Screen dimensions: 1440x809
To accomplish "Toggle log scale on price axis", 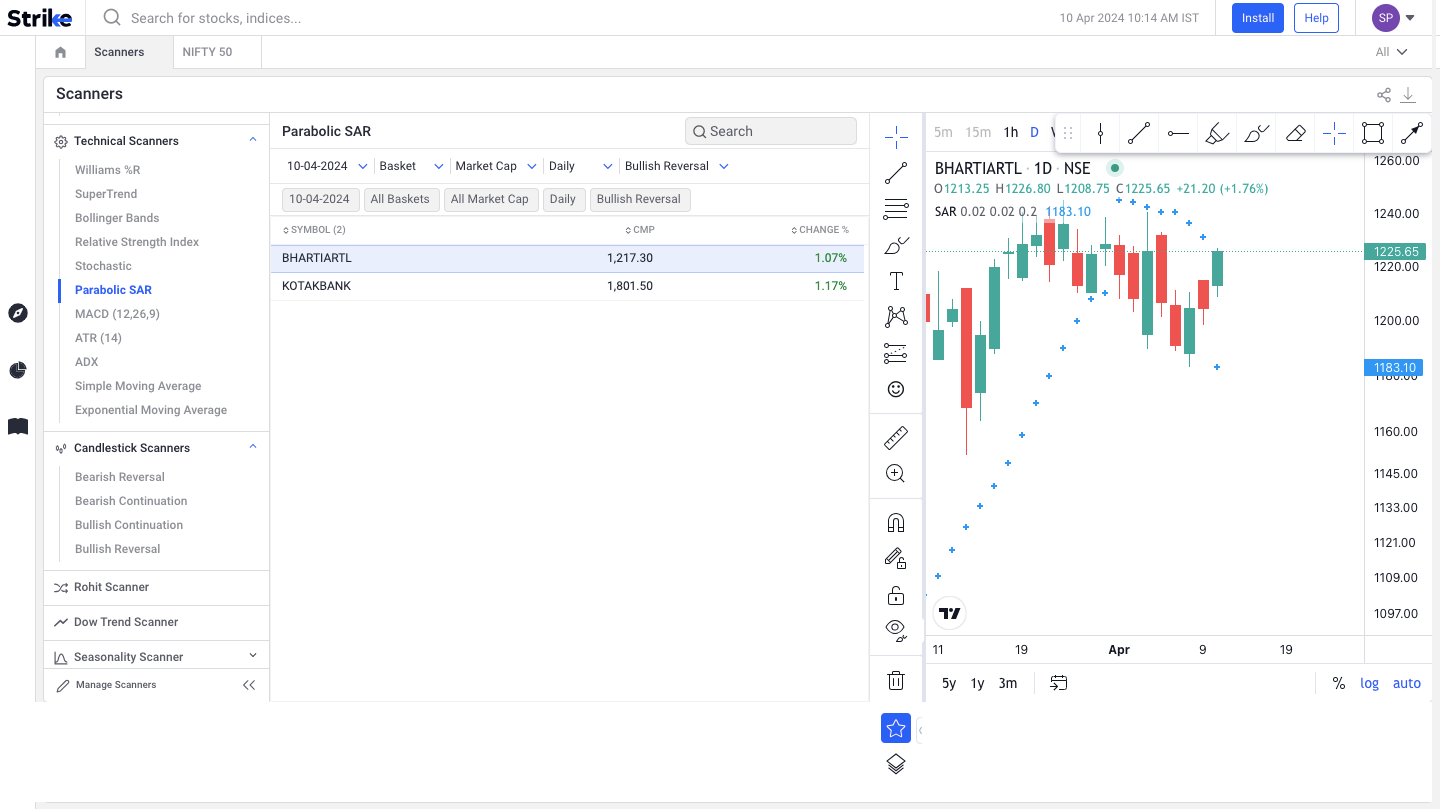I will (1369, 683).
